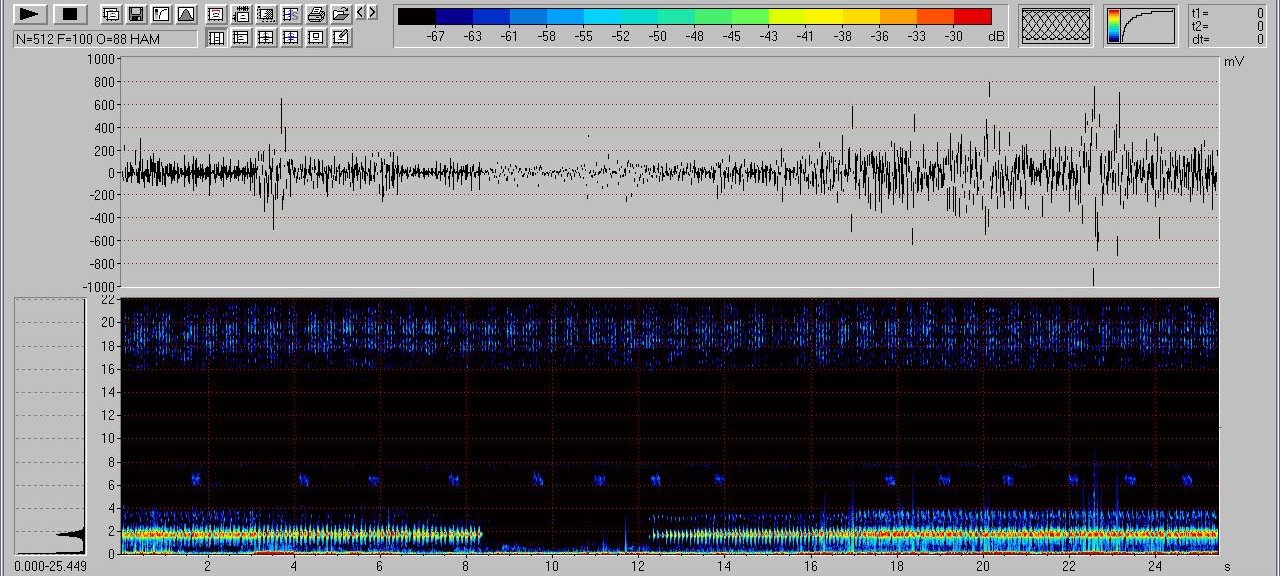Click the printer icon to print
The width and height of the screenshot is (1280, 576).
click(316, 14)
